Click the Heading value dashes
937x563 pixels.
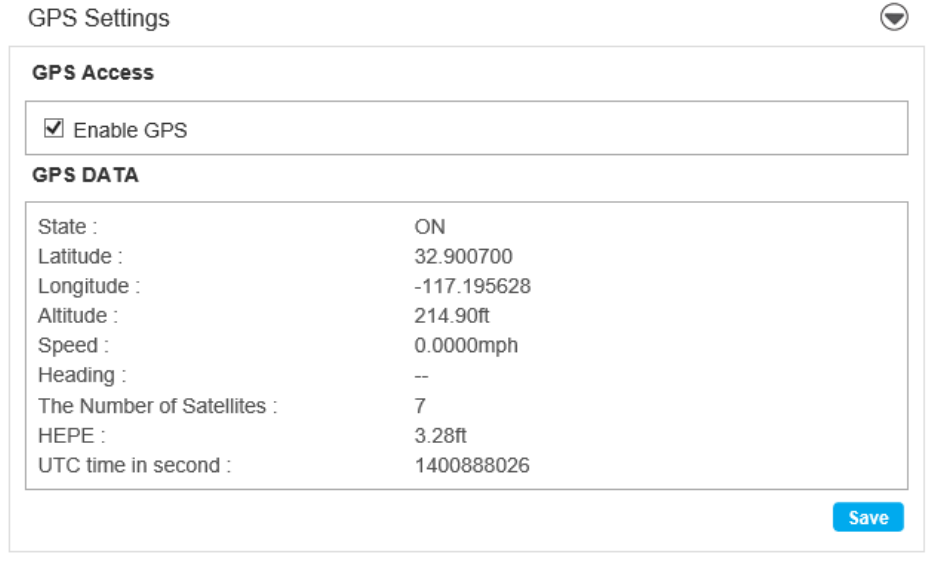[x=421, y=376]
